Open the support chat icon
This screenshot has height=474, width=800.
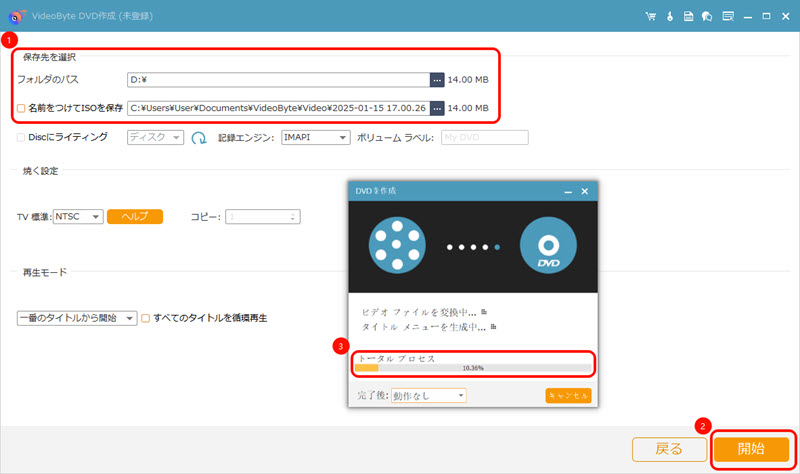pyautogui.click(x=707, y=16)
